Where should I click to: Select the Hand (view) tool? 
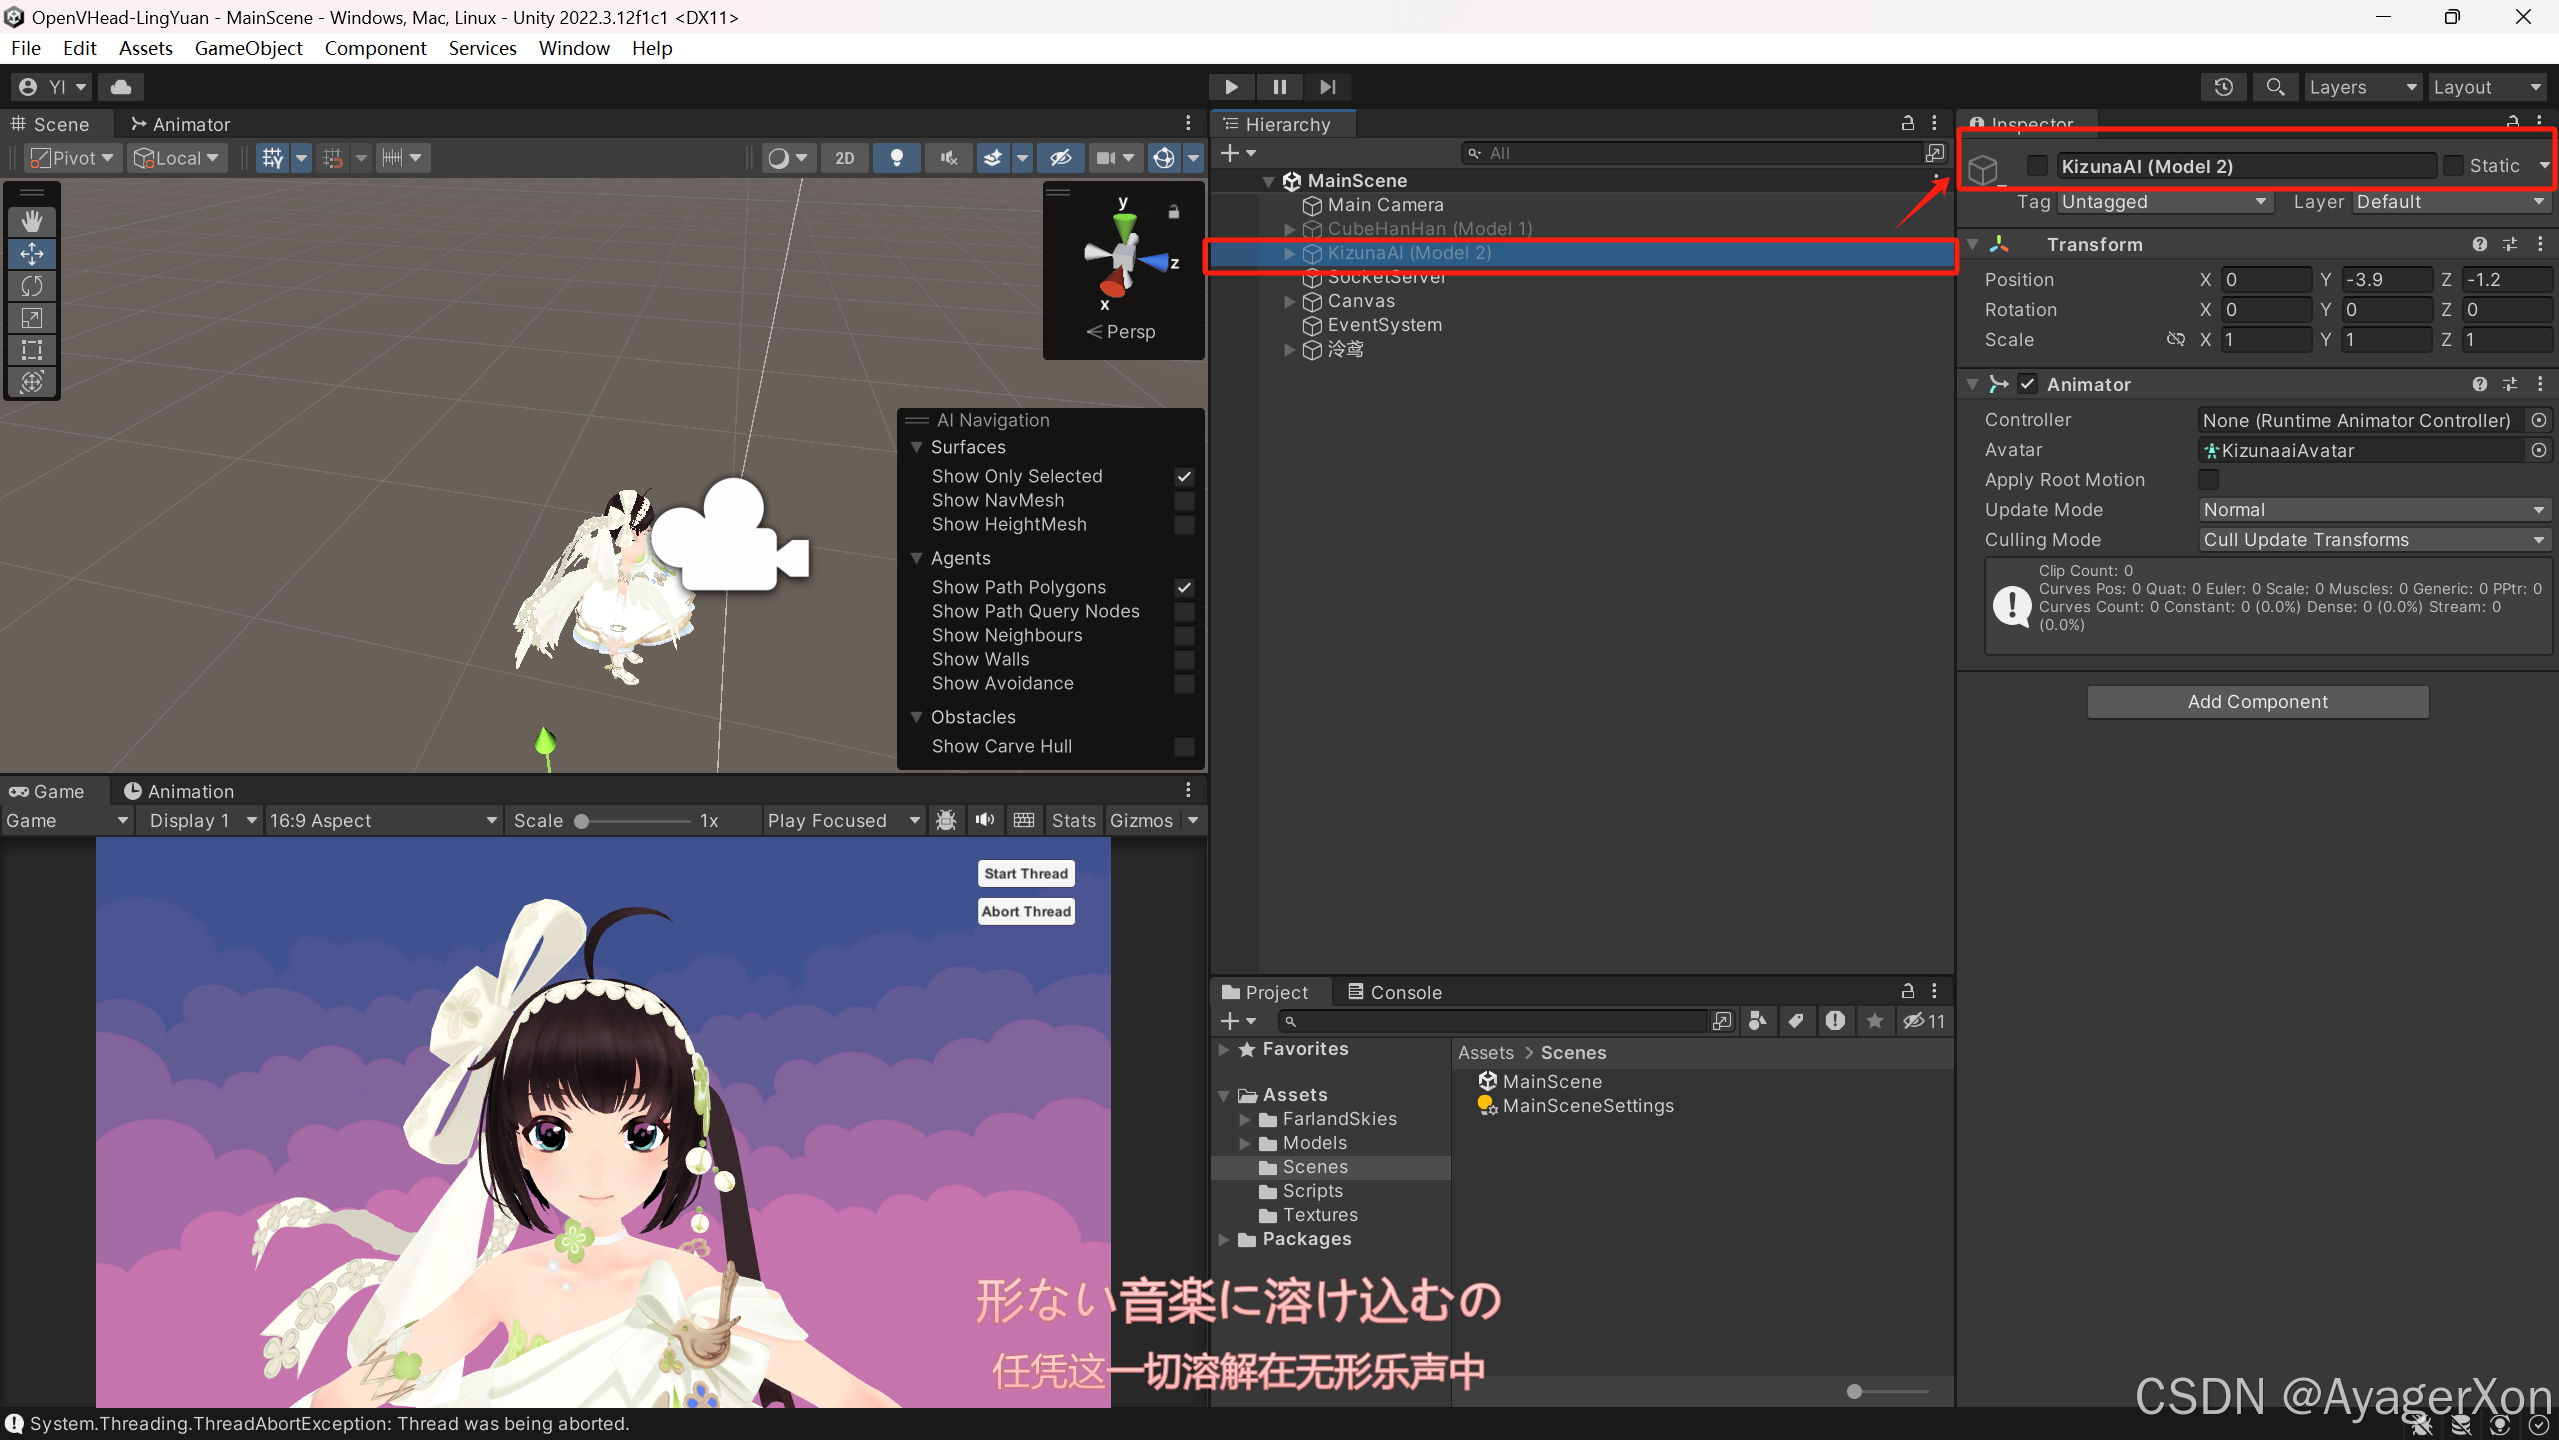pos(32,221)
